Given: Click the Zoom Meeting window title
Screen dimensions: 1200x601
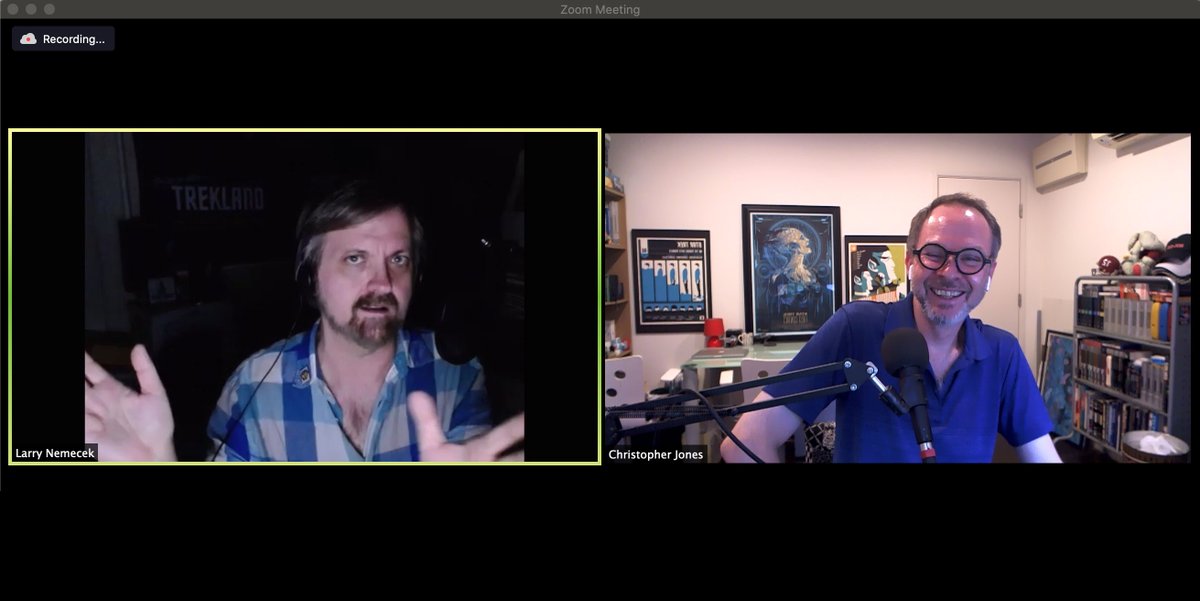Looking at the screenshot, I should coord(600,9).
